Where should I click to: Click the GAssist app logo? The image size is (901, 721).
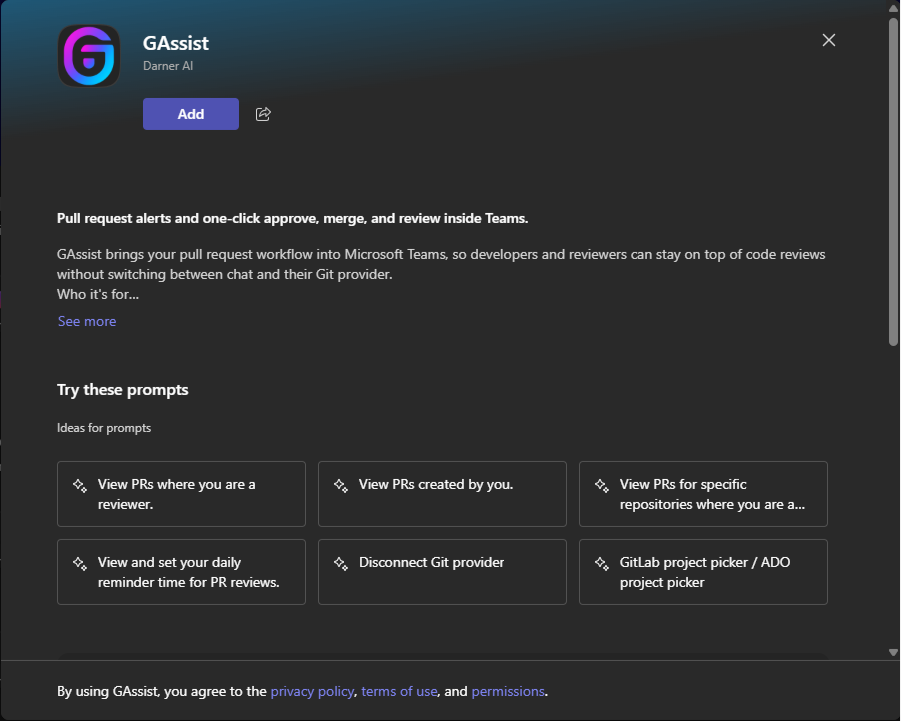(89, 56)
